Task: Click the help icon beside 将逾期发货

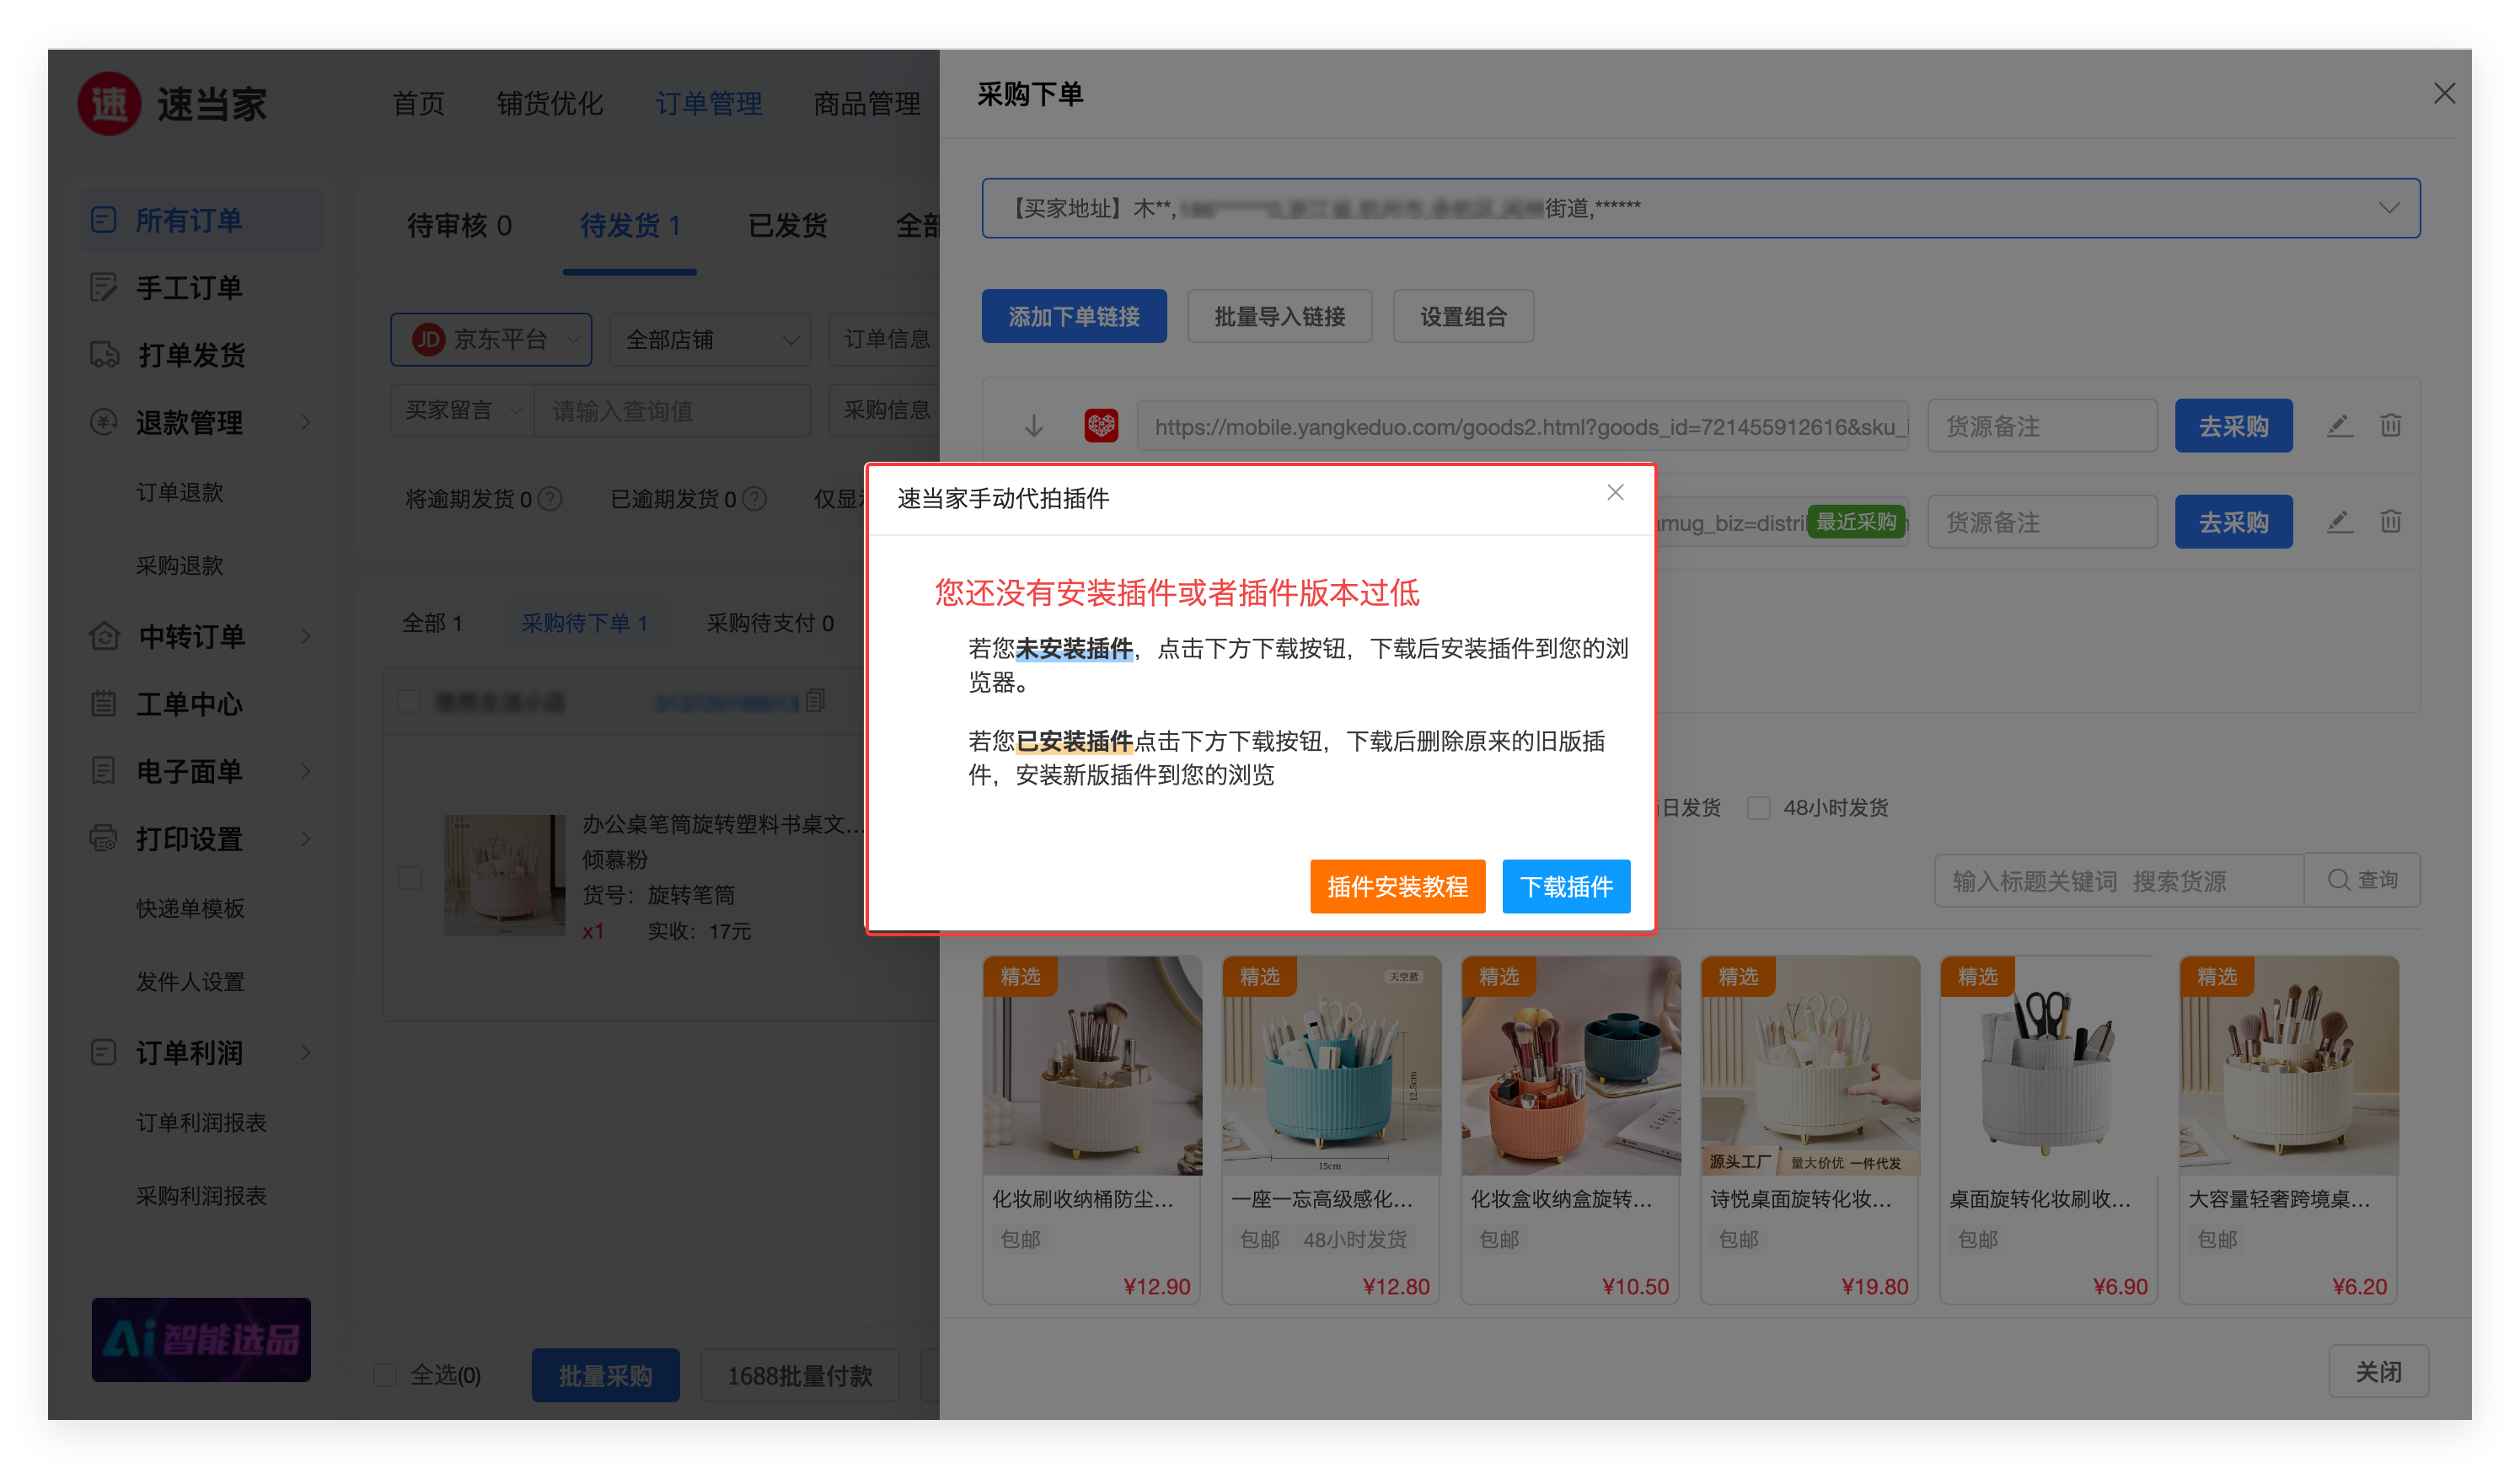Action: (x=550, y=498)
